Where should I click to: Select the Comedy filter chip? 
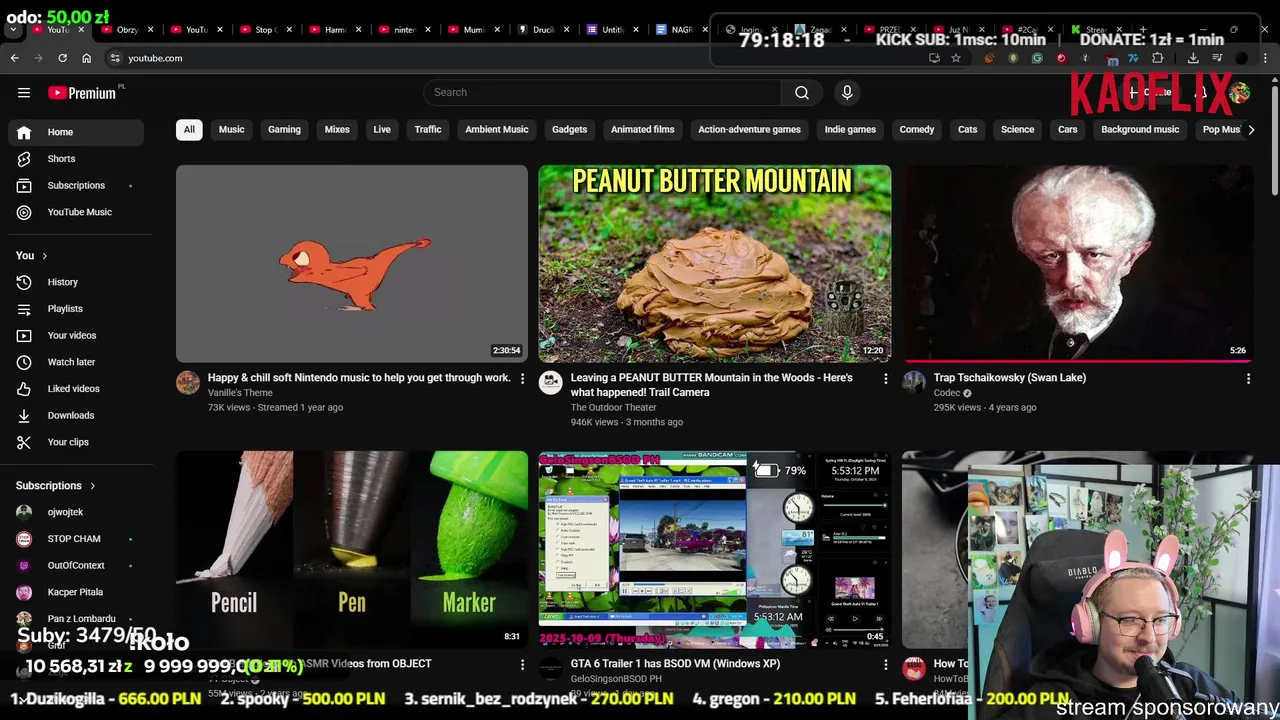pyautogui.click(x=916, y=129)
